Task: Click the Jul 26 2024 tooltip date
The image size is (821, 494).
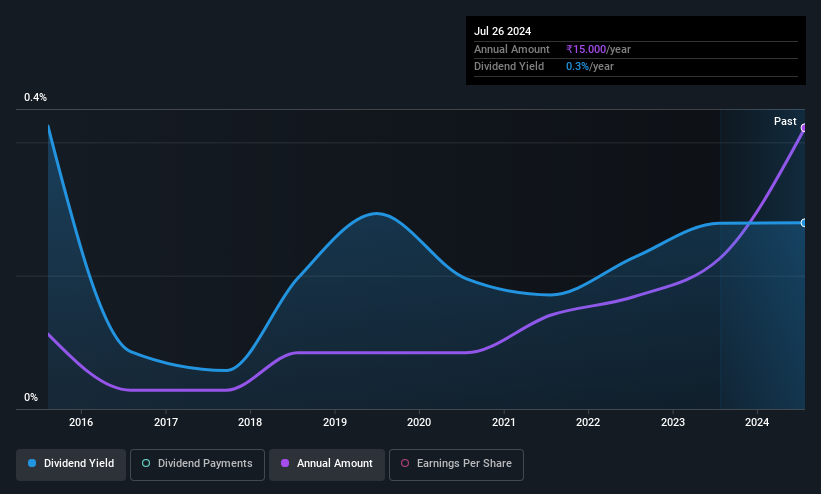Action: (x=502, y=31)
